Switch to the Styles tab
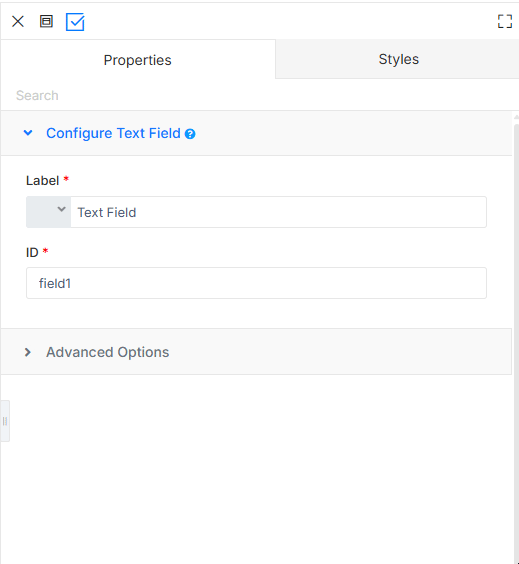 coord(398,59)
